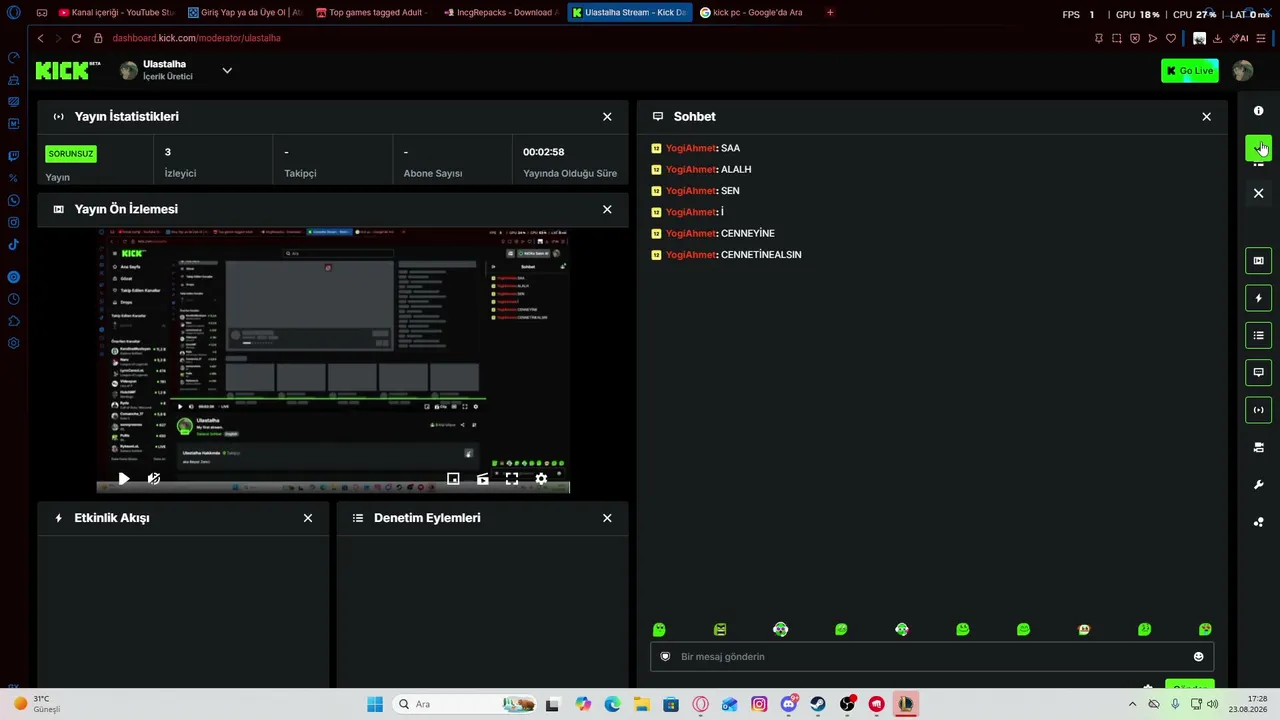Go back with the browser back arrow
This screenshot has width=1280, height=720.
[40, 38]
